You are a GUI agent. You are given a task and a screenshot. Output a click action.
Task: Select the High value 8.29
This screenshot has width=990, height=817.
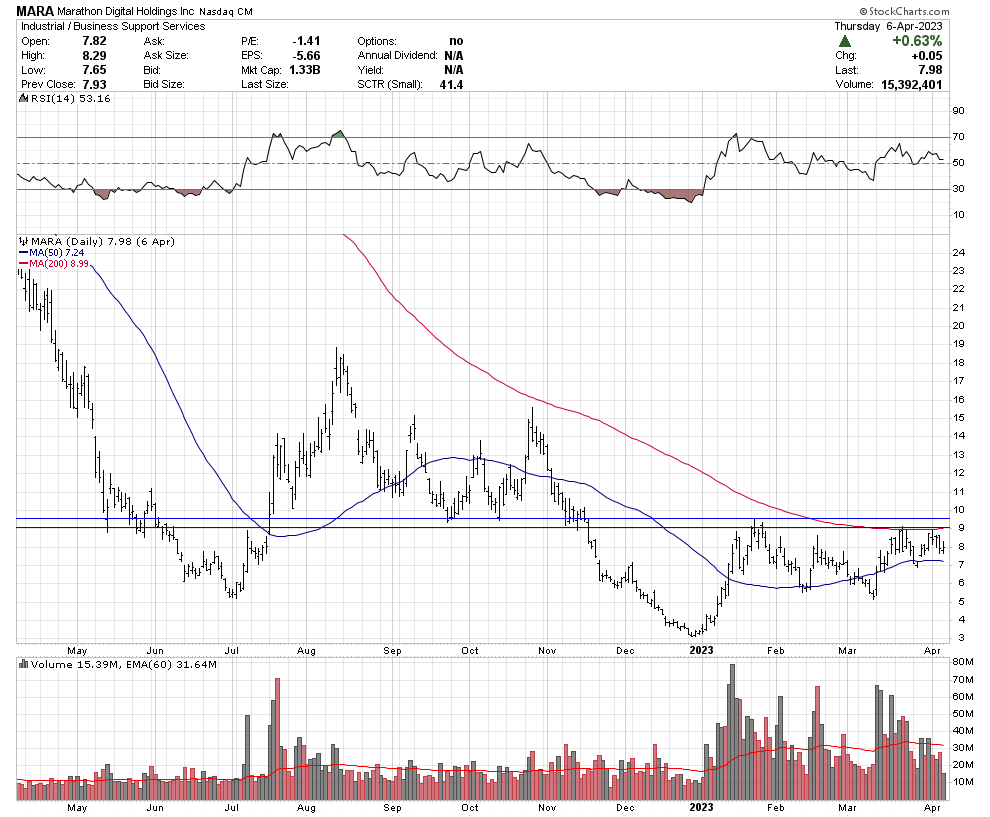tap(95, 56)
